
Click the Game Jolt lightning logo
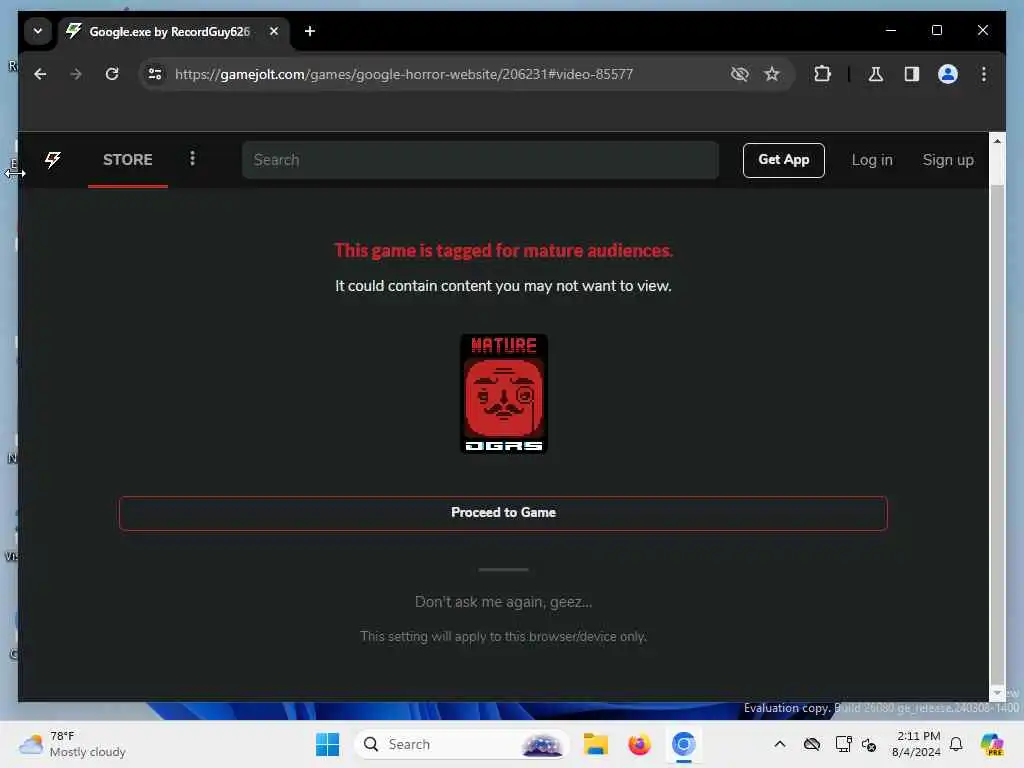tap(53, 159)
